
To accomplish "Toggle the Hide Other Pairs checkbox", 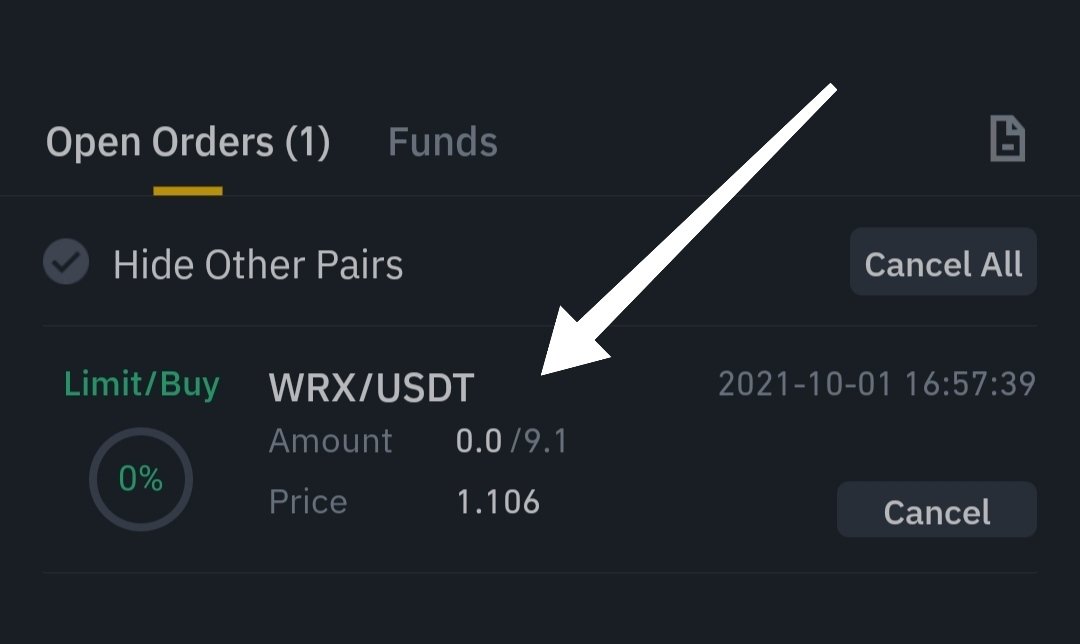I will (67, 263).
